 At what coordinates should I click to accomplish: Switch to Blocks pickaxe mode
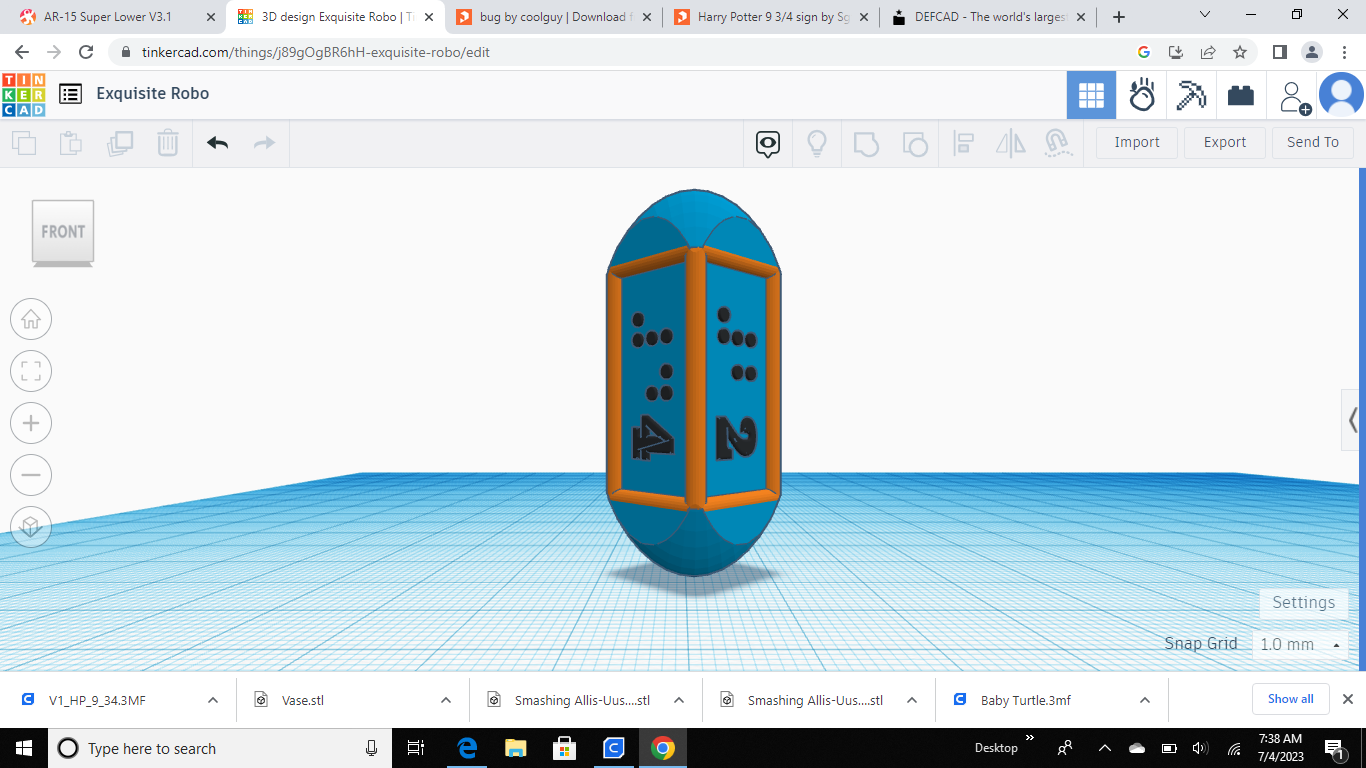coord(1191,95)
